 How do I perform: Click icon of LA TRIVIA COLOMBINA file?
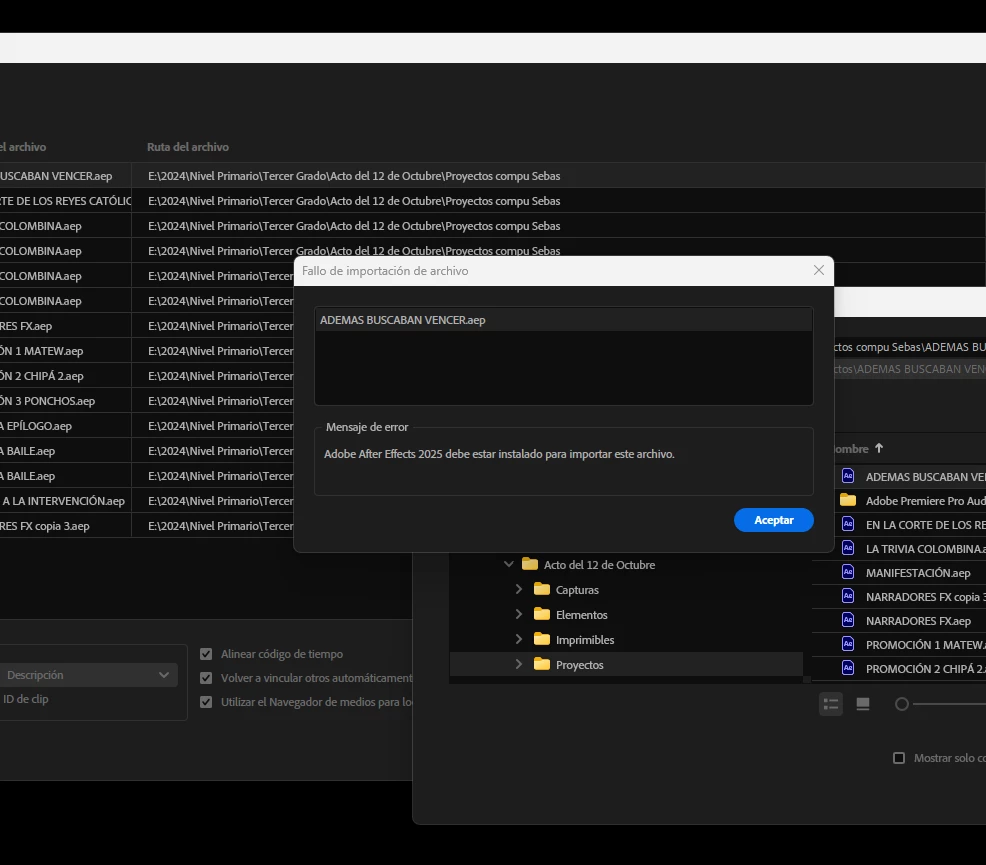pos(848,548)
